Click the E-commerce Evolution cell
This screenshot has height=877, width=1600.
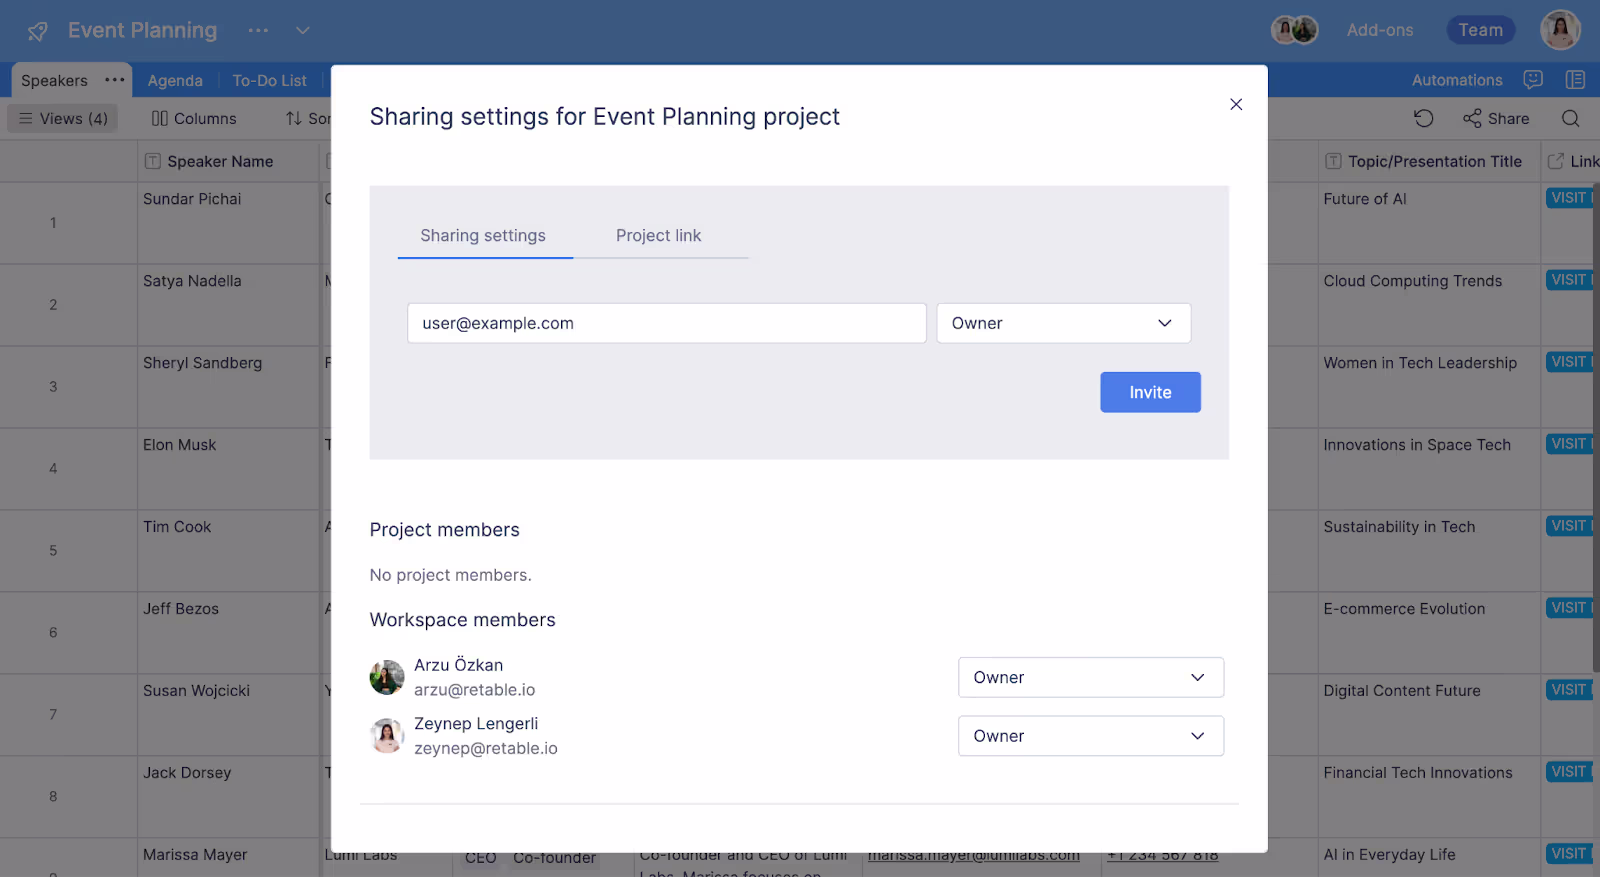tap(1429, 633)
